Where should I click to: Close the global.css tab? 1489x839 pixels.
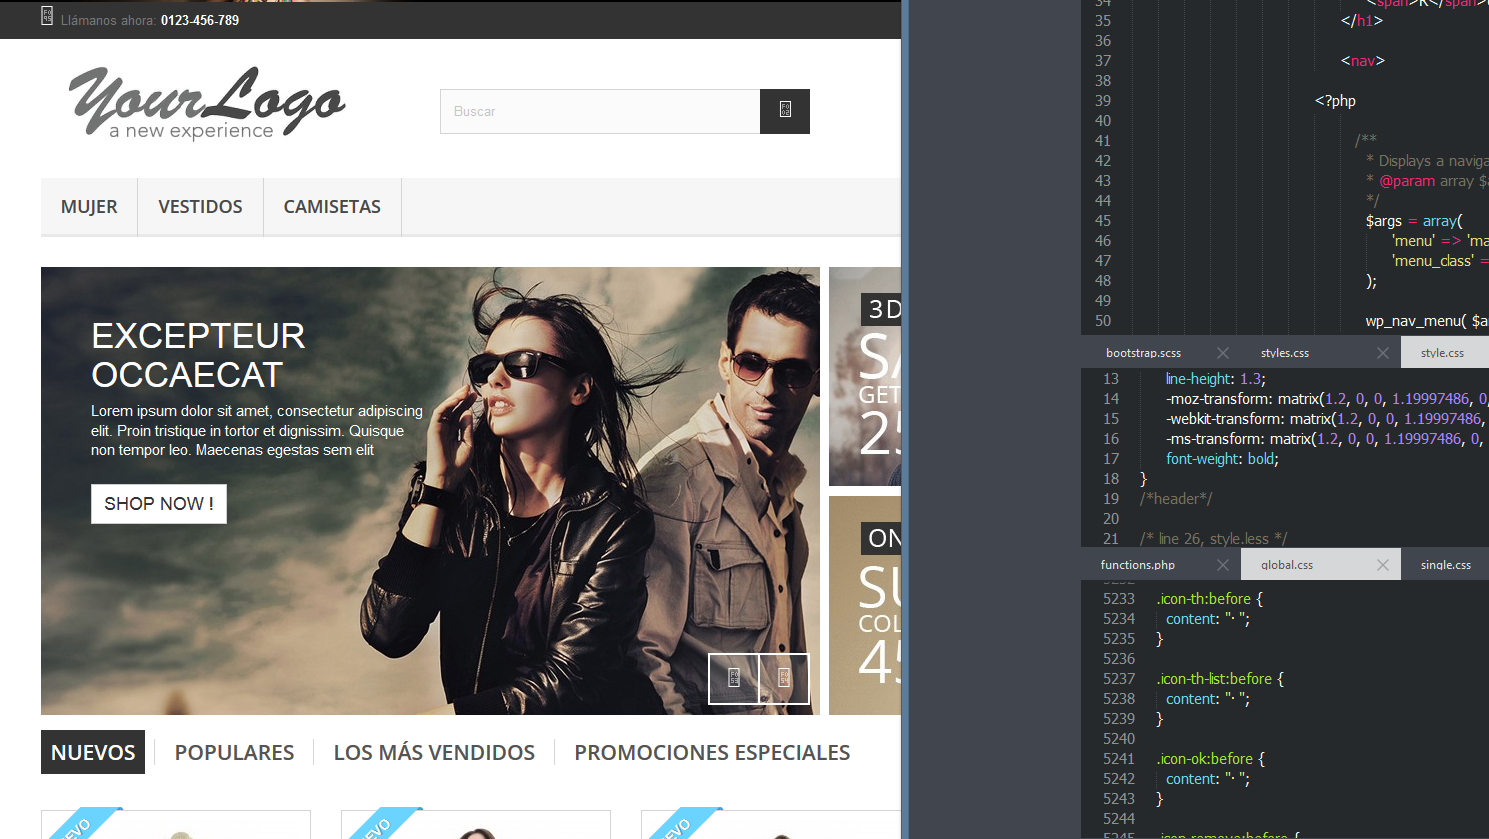tap(1383, 565)
